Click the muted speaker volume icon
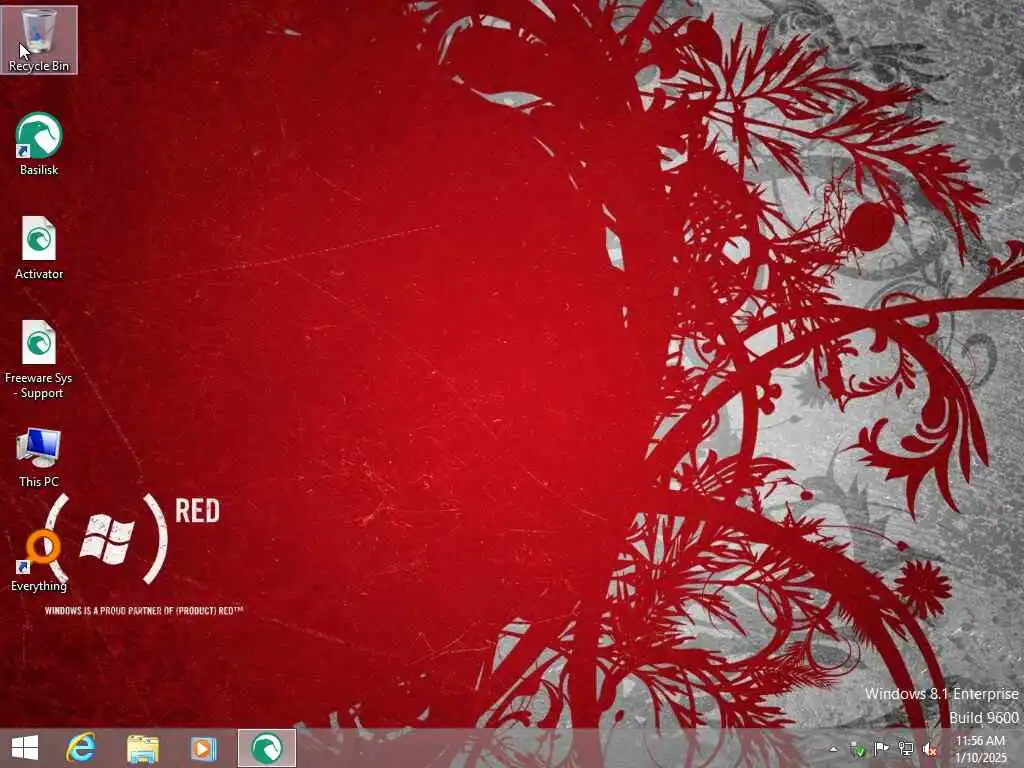The height and width of the screenshot is (768, 1024). click(x=929, y=749)
